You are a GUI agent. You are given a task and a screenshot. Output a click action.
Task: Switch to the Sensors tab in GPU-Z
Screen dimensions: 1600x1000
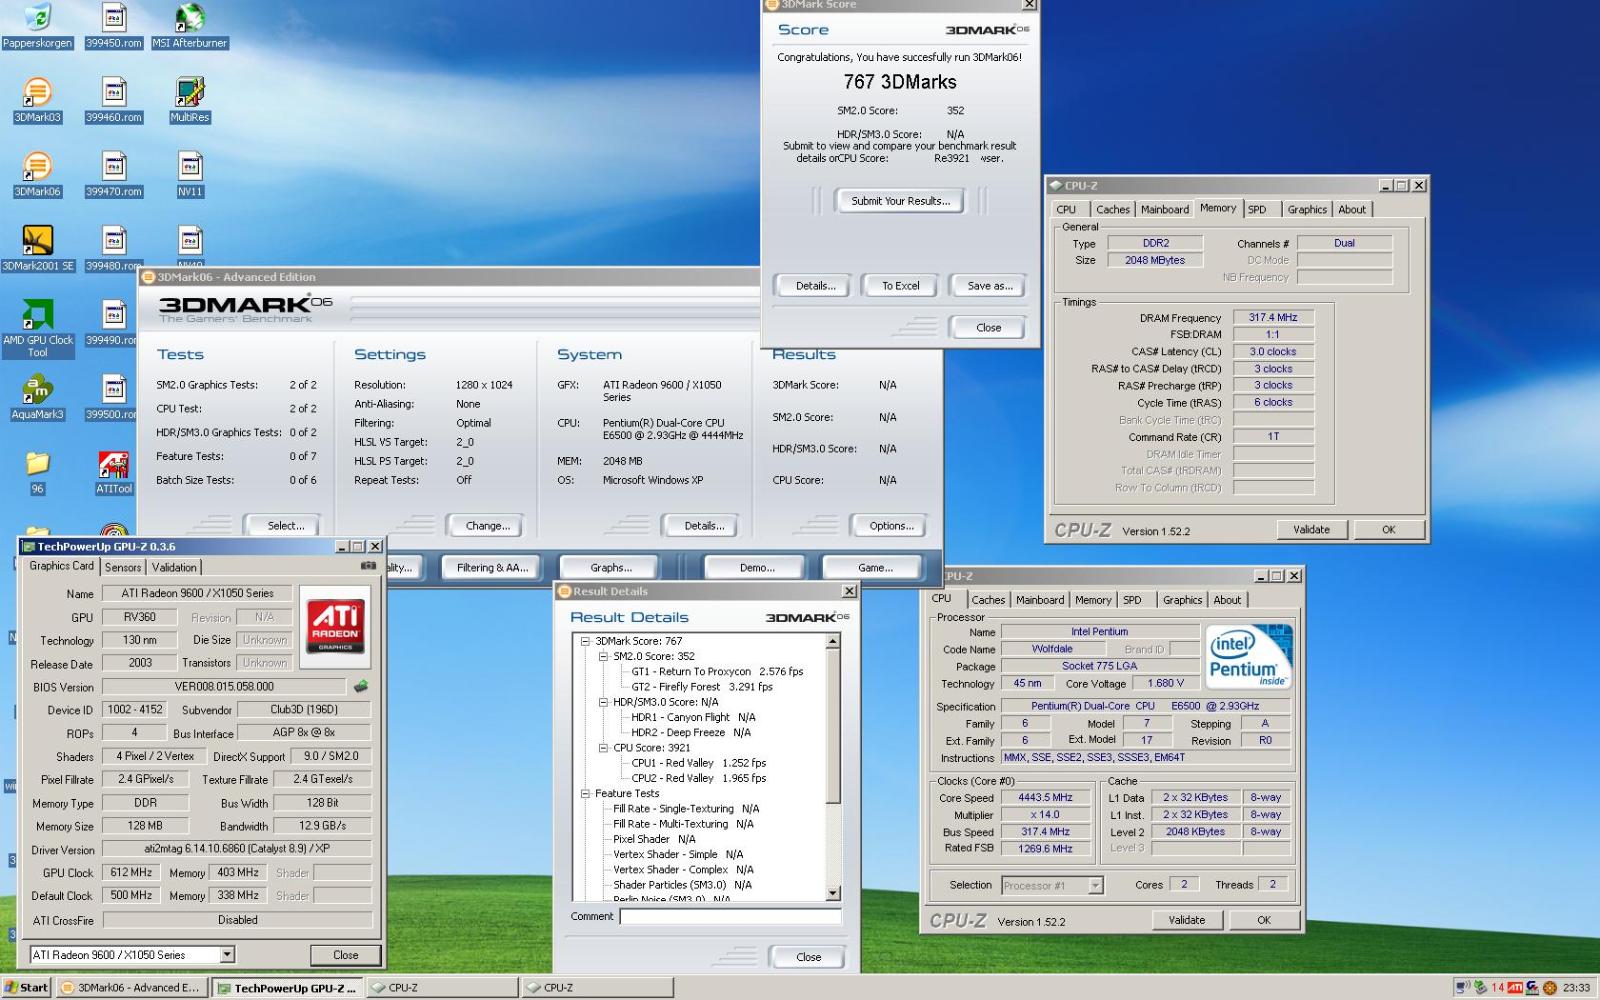coord(123,567)
